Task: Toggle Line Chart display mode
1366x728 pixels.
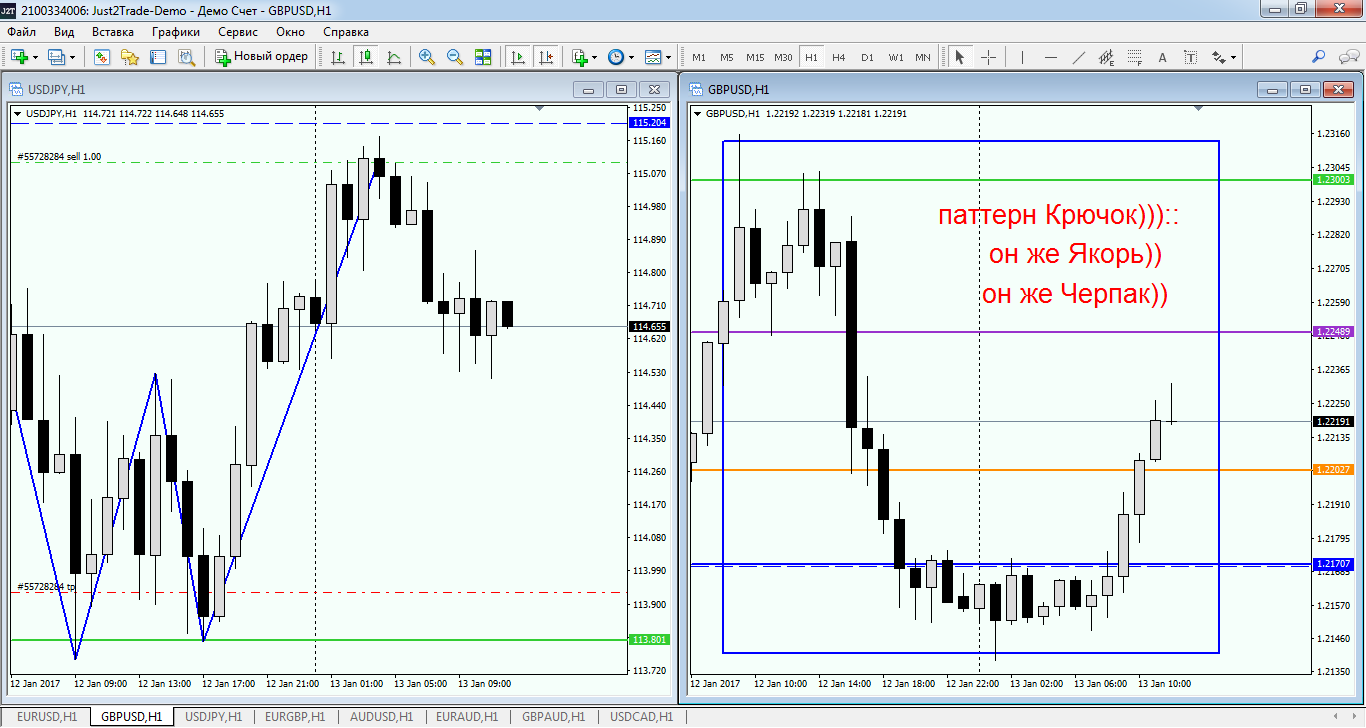Action: pos(394,57)
